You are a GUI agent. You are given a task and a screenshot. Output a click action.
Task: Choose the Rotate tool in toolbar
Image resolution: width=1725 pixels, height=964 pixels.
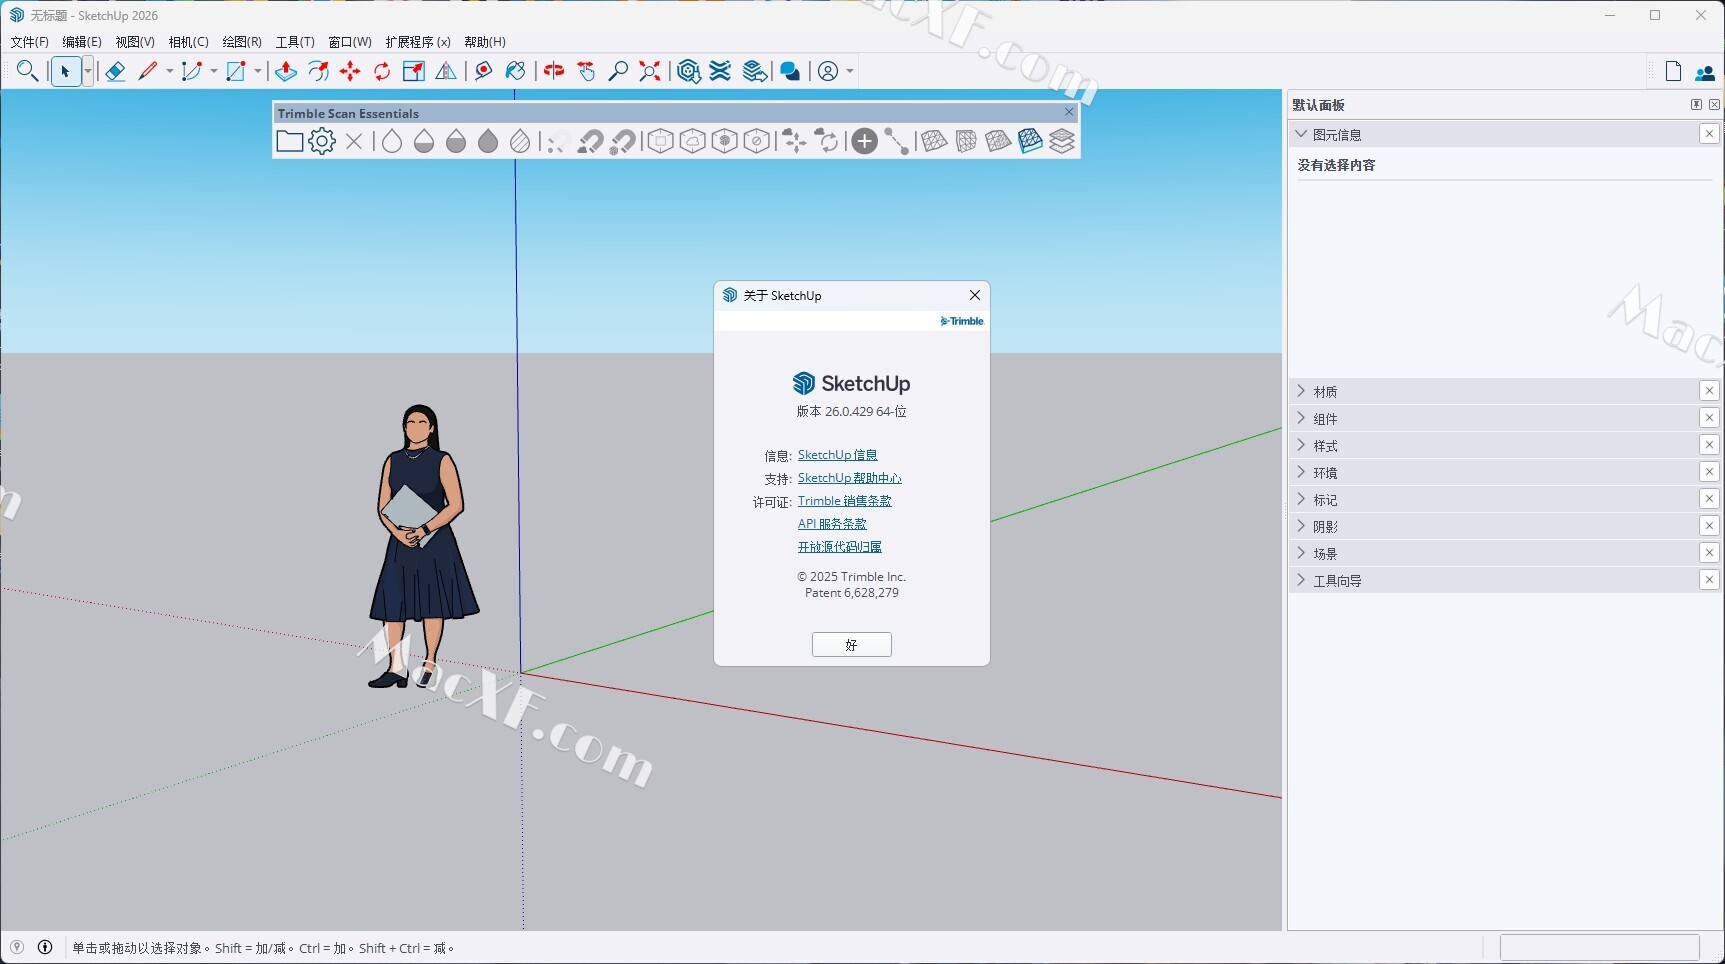click(382, 71)
